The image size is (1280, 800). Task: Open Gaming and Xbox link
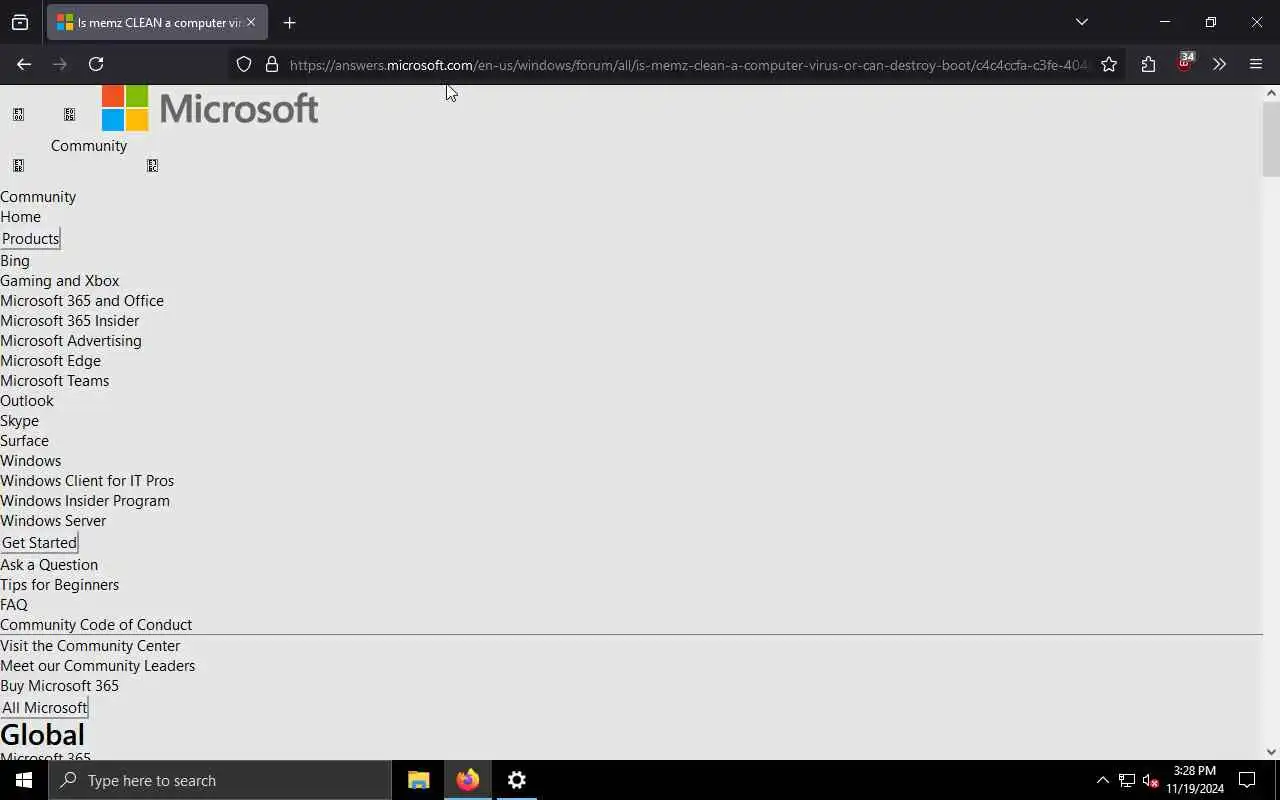coord(59,281)
